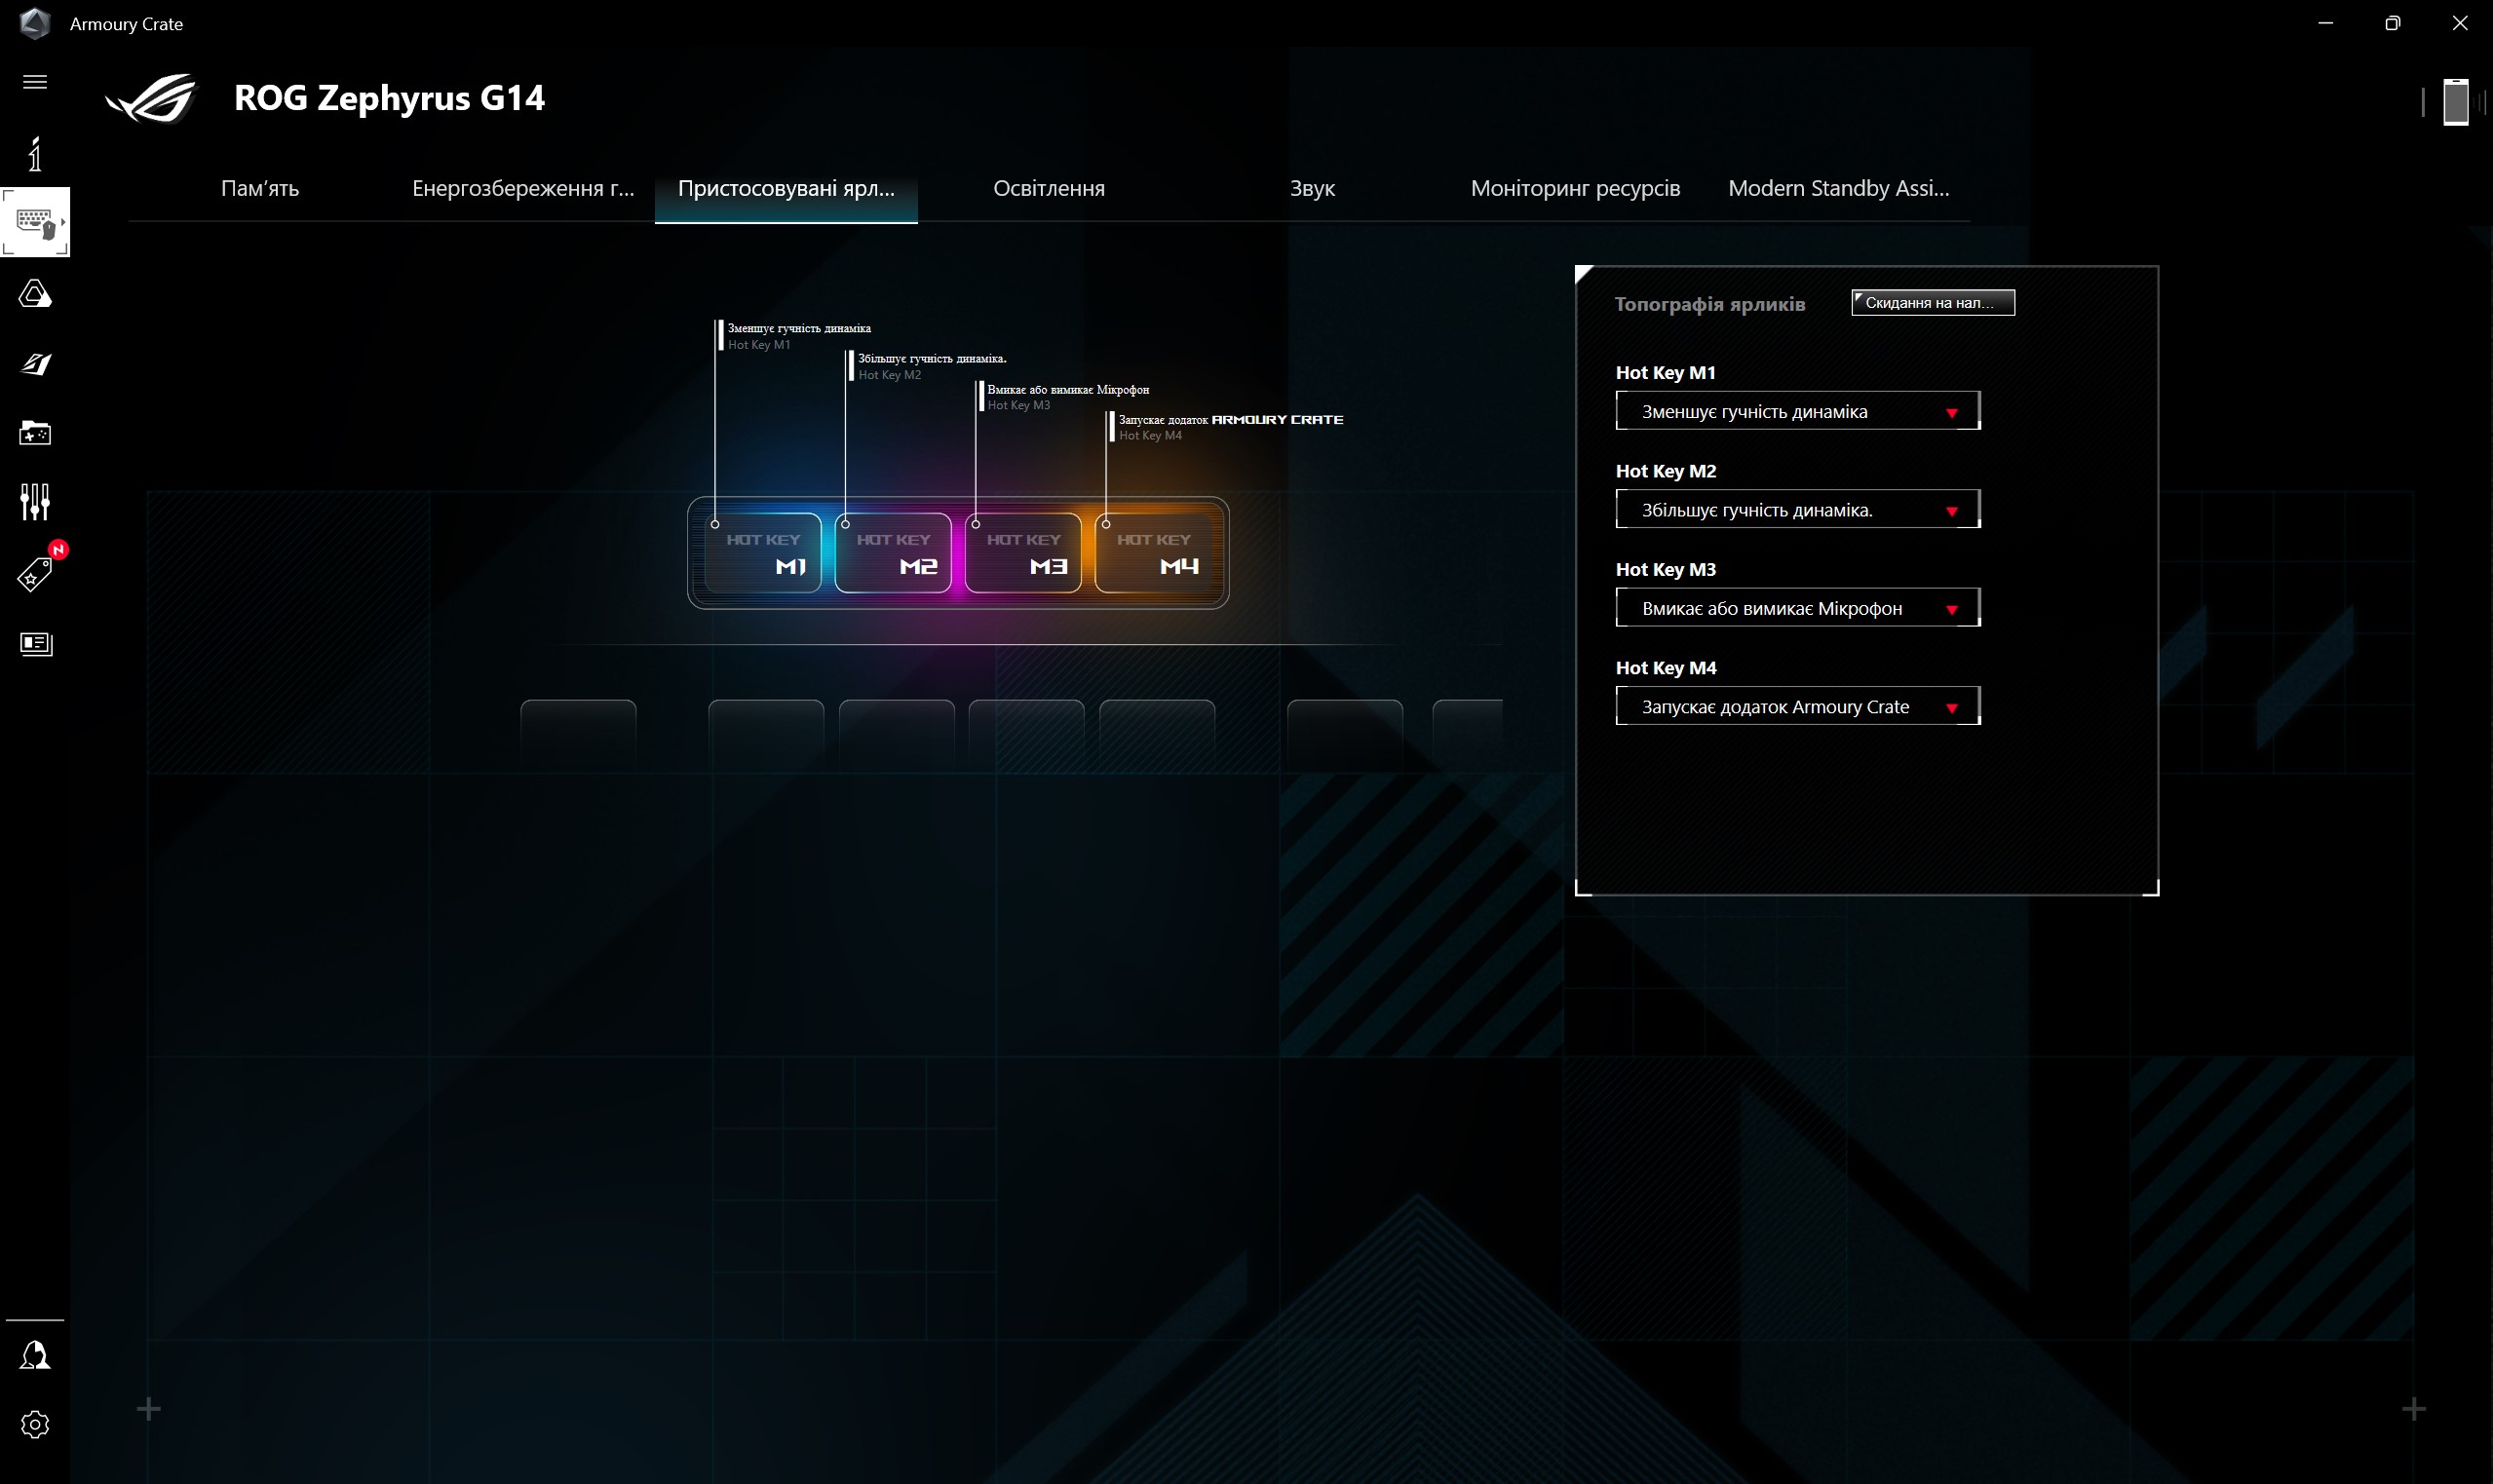Open the GameVisual slash icon in the sidebar

coord(35,364)
